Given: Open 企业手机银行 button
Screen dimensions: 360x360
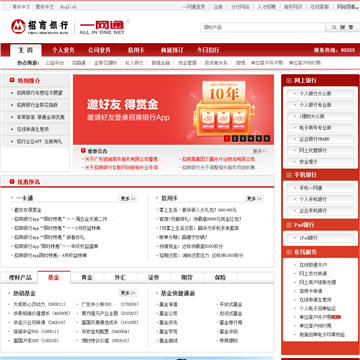Looking at the screenshot, I should [320, 211].
